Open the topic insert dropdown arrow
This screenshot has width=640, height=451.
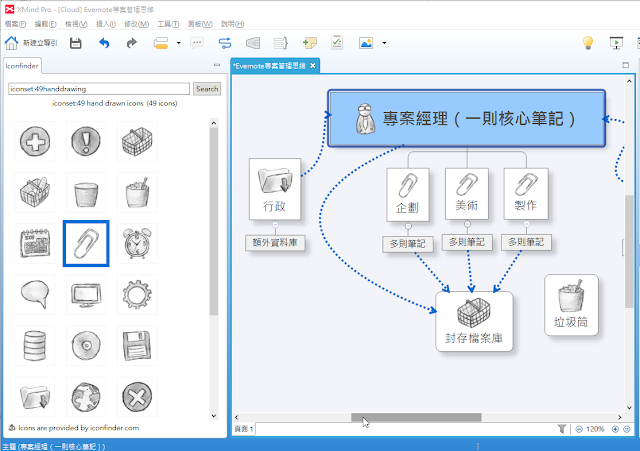coord(178,43)
